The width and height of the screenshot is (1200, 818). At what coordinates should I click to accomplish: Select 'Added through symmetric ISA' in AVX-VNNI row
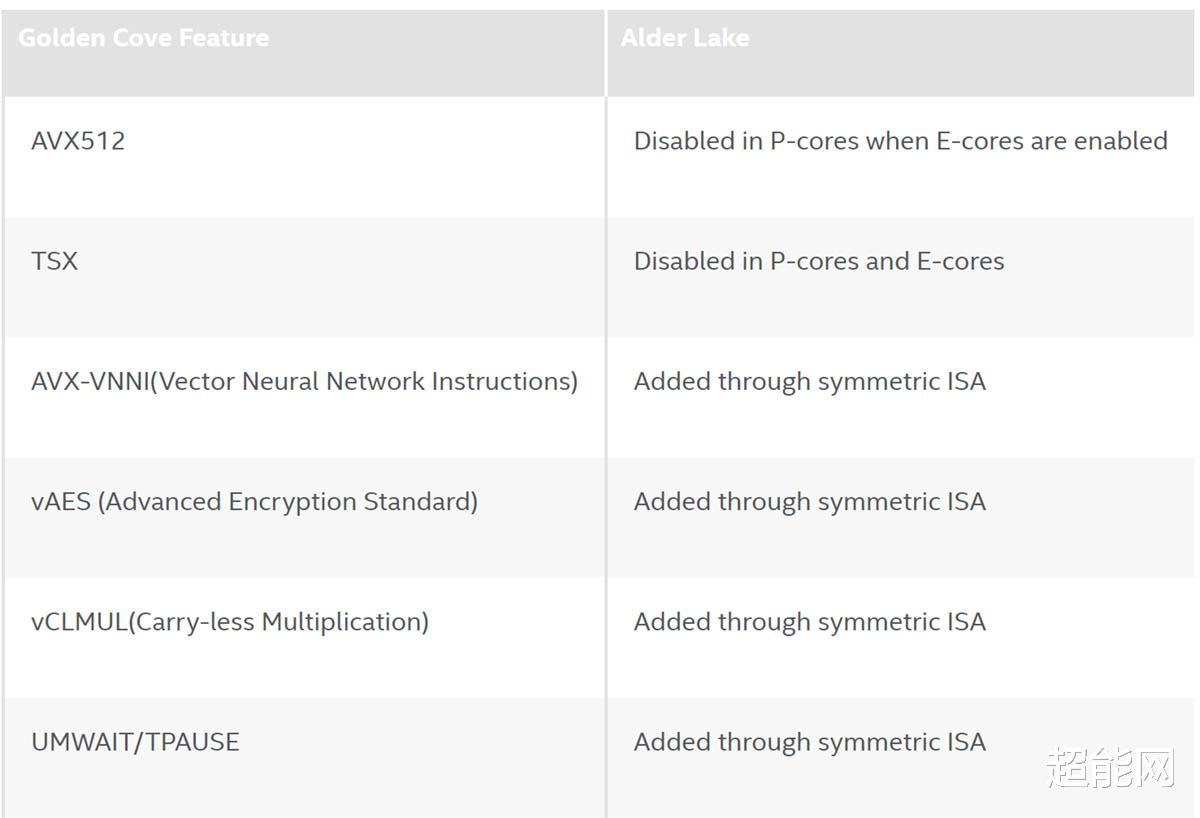[x=810, y=382]
